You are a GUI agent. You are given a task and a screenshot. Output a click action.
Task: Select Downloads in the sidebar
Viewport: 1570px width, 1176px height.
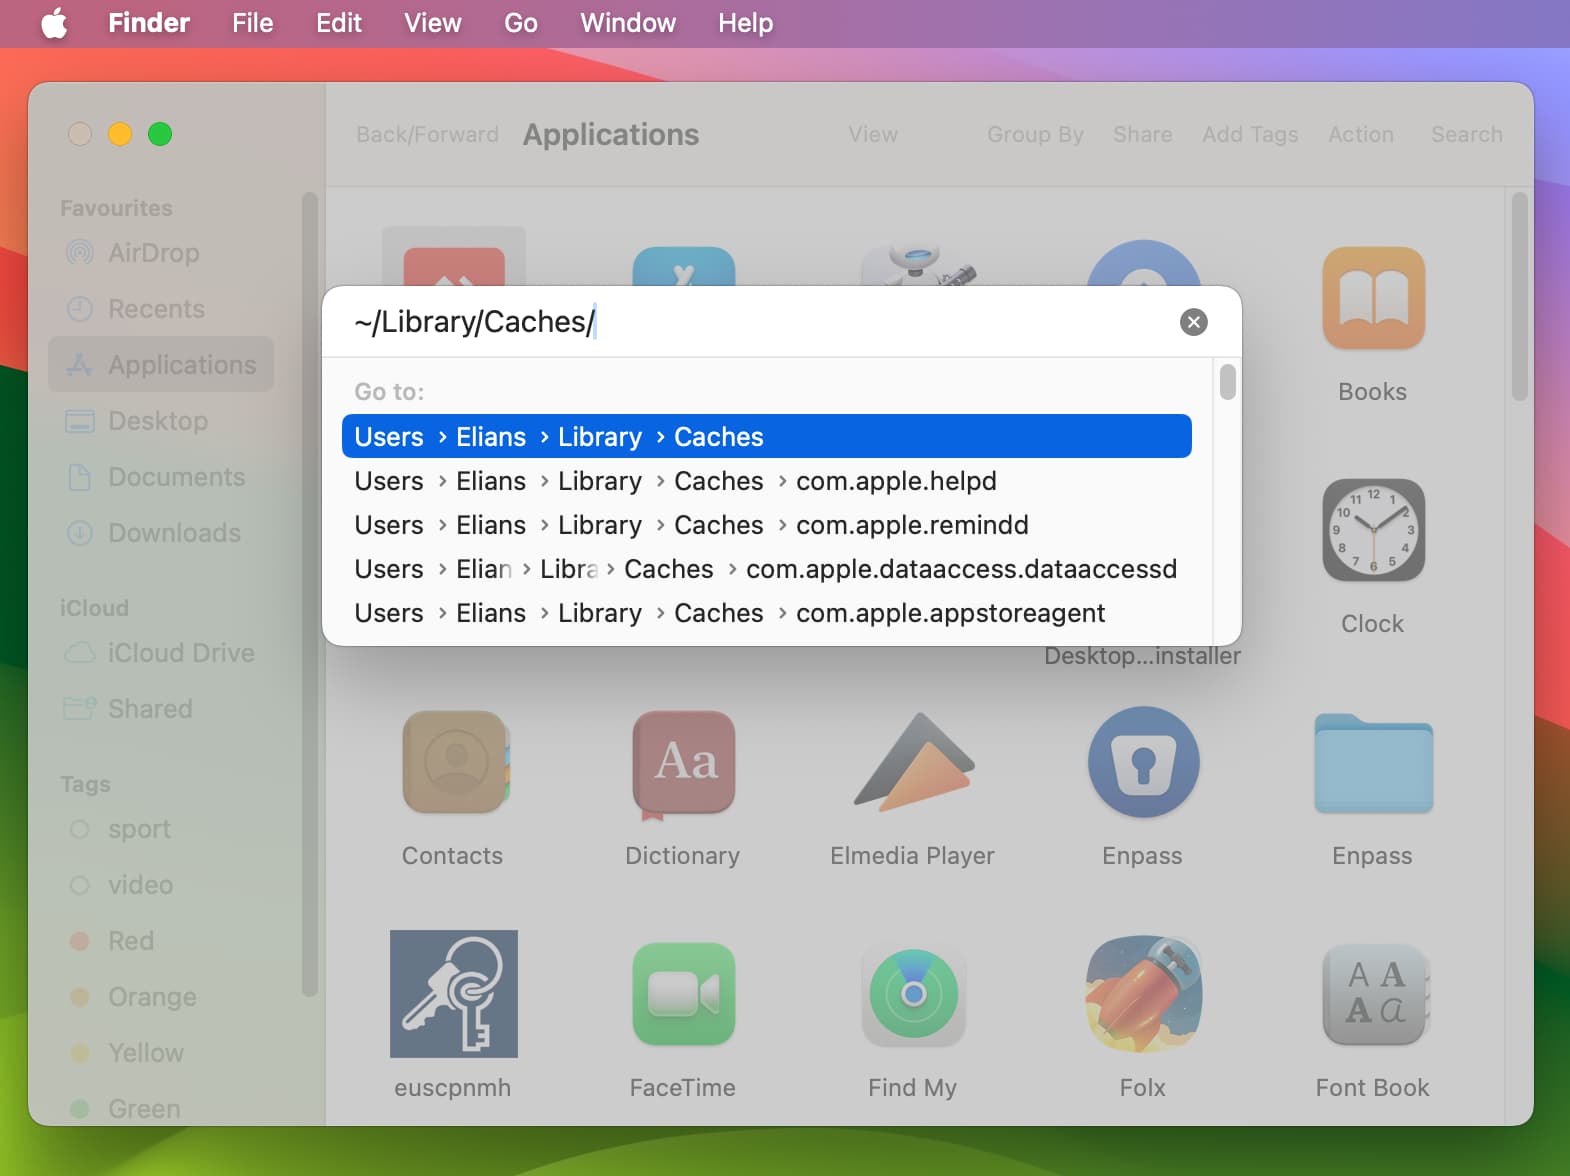pyautogui.click(x=161, y=533)
